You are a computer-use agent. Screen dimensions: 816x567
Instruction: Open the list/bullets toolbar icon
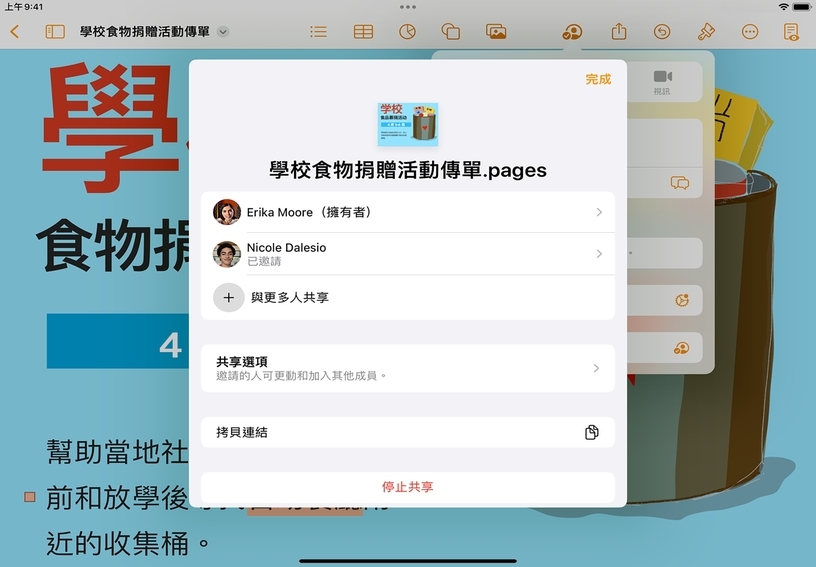click(x=318, y=32)
